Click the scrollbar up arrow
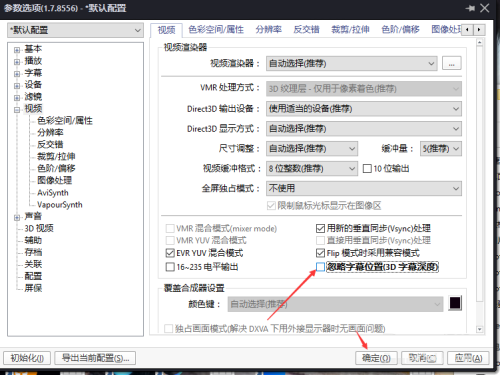Image resolution: width=500 pixels, height=375 pixels. coord(479,43)
